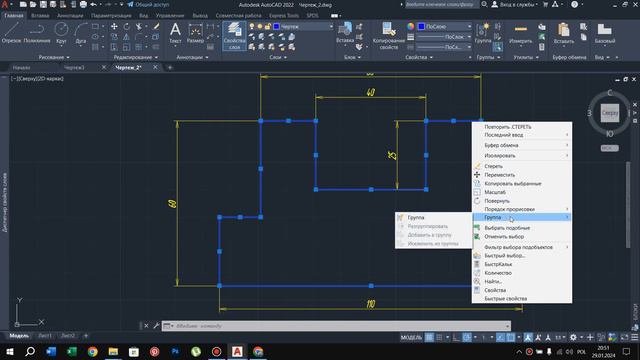Click the object color wheel icon
Viewport: 640px width, 360px height.
pos(411,27)
